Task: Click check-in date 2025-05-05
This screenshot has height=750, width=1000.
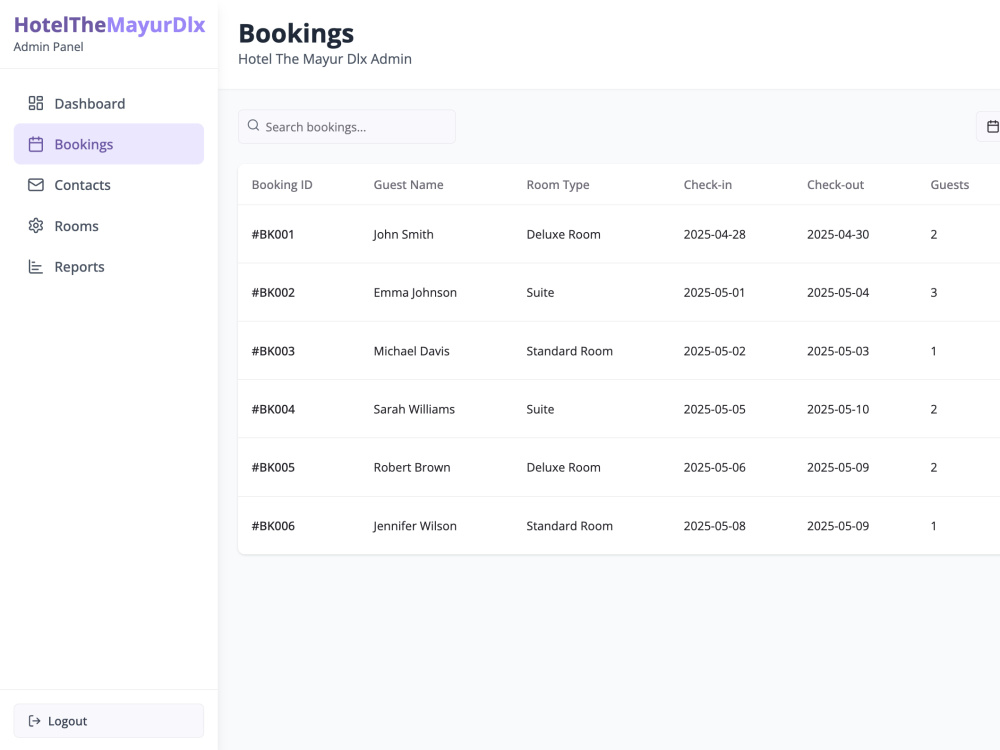Action: click(x=714, y=409)
